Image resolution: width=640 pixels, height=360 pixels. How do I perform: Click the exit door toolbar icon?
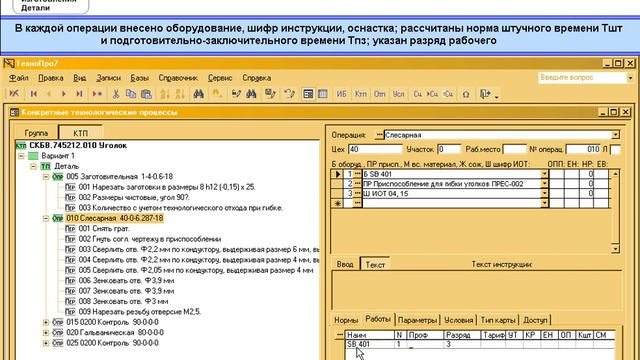(x=485, y=94)
